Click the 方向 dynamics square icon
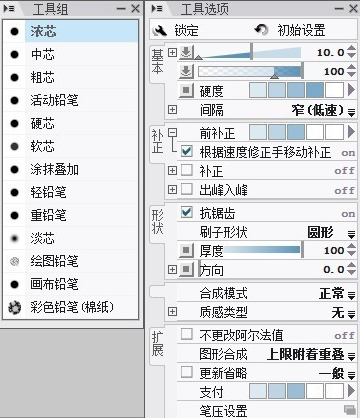360x418 pixels. coord(186,269)
